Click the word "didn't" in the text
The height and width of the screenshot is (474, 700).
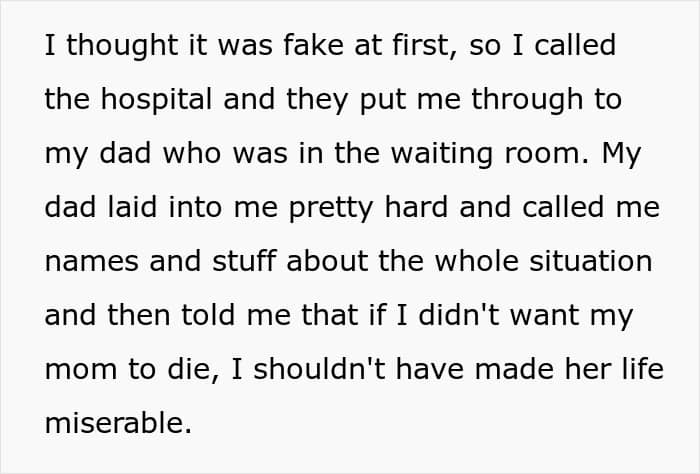click(x=488, y=315)
